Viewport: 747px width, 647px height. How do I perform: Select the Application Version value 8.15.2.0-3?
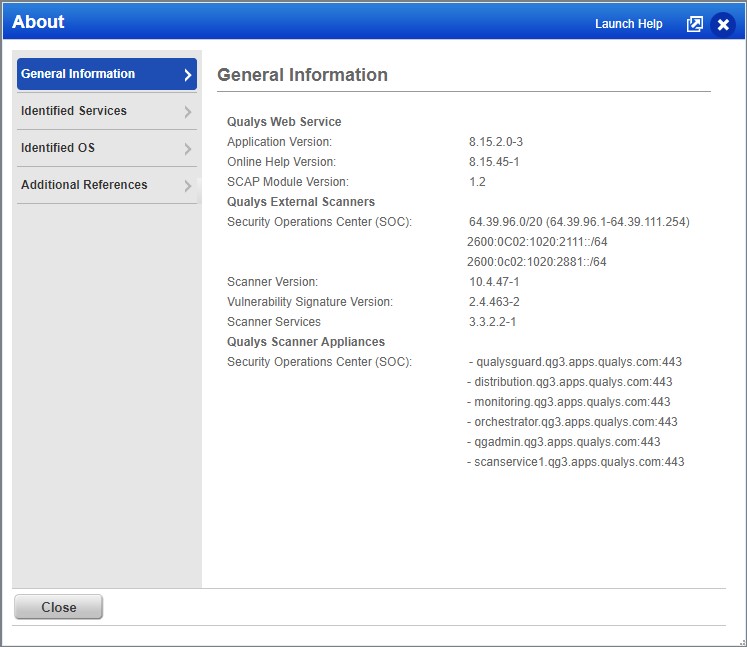click(496, 142)
